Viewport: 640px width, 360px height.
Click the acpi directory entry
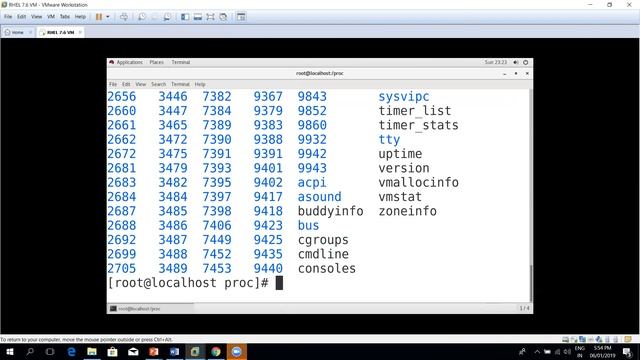coord(312,182)
